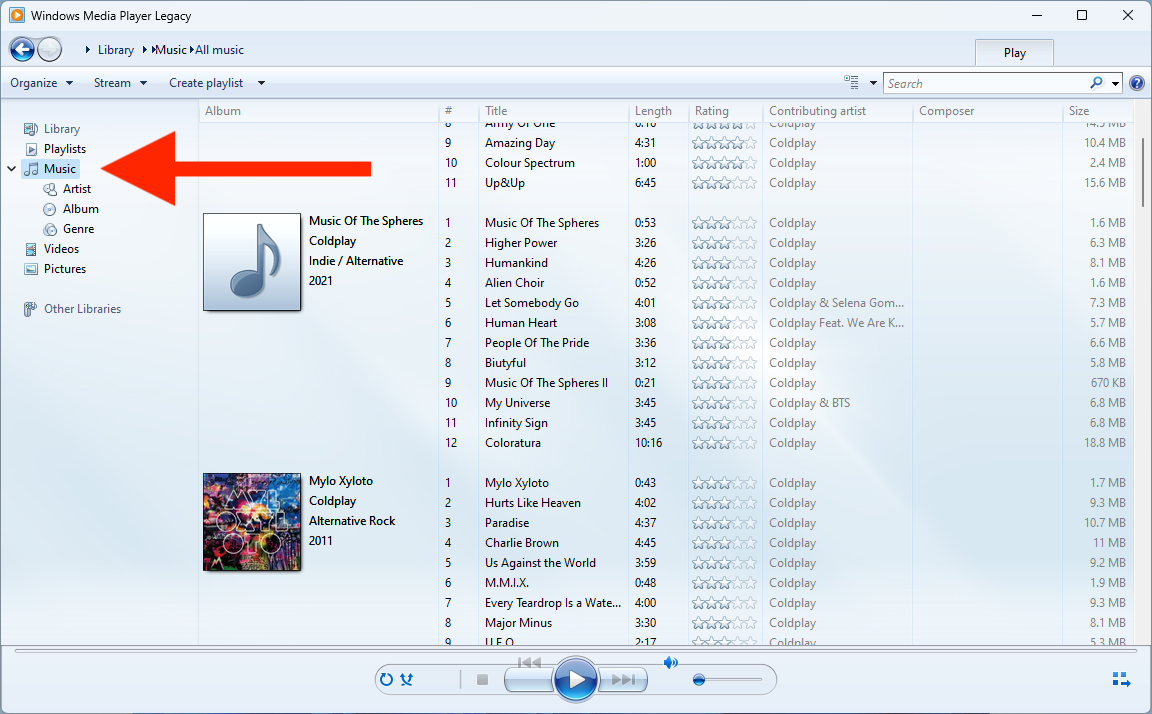Open Other Libraries in the sidebar

pyautogui.click(x=81, y=308)
